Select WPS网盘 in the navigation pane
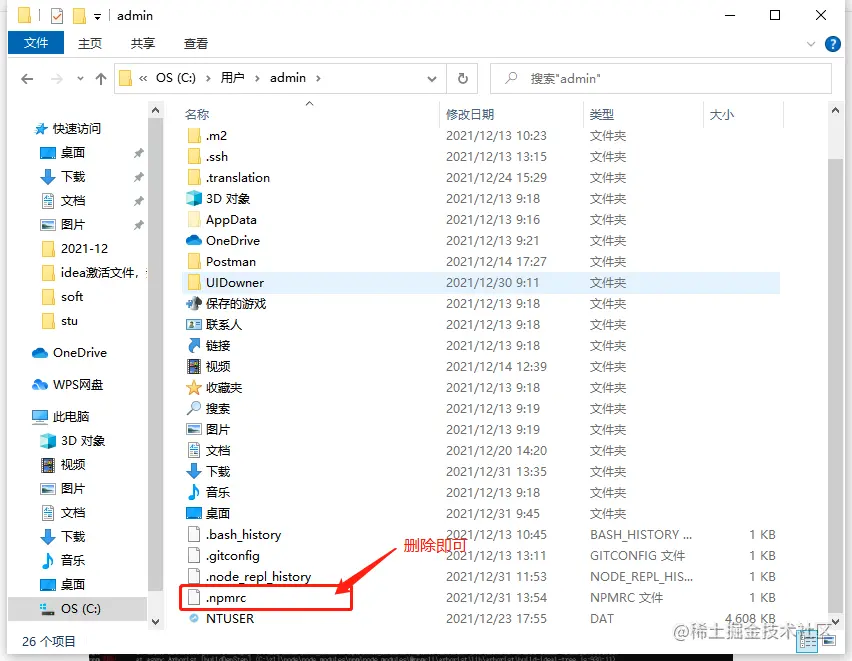 (x=78, y=385)
